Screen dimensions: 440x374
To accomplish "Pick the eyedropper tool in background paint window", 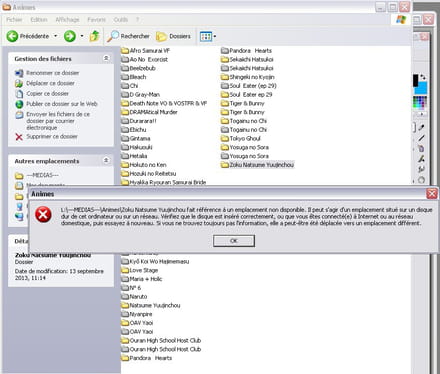I will 421,127.
